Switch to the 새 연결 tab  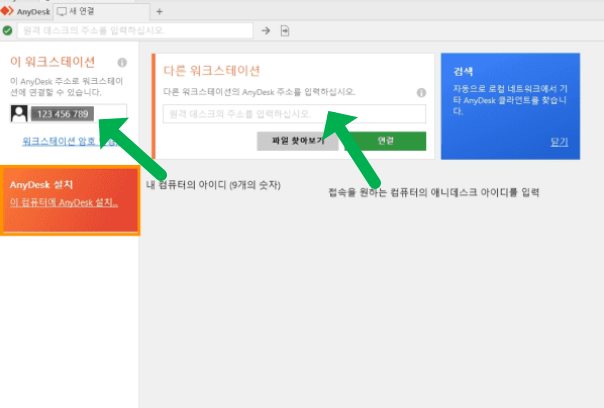point(101,12)
